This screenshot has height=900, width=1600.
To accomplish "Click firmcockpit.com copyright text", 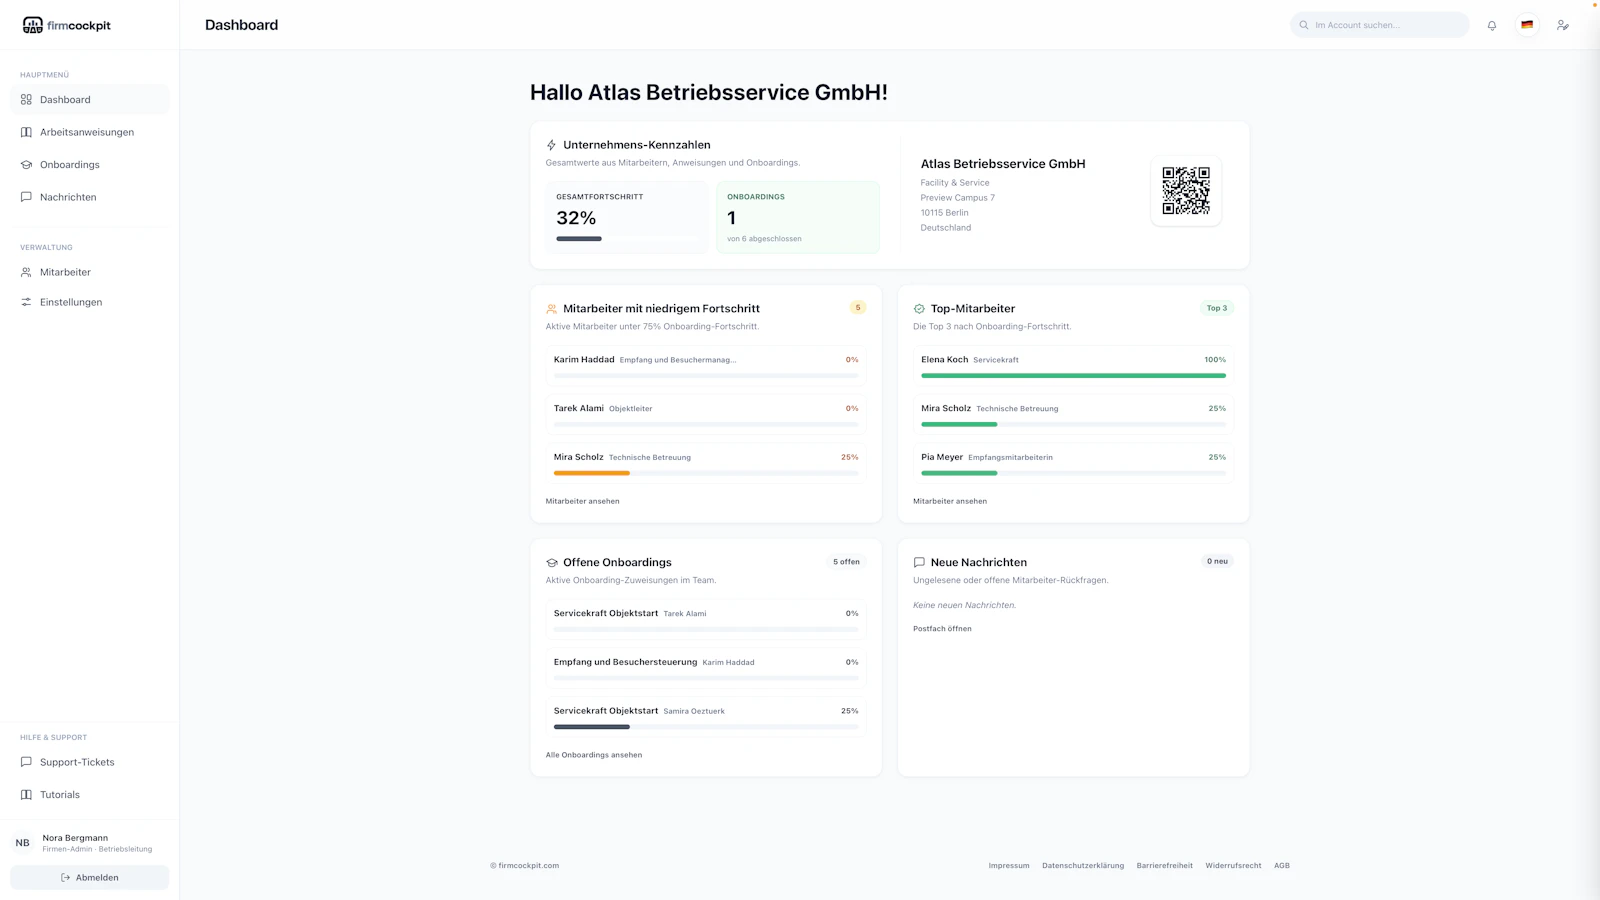I will coord(525,866).
